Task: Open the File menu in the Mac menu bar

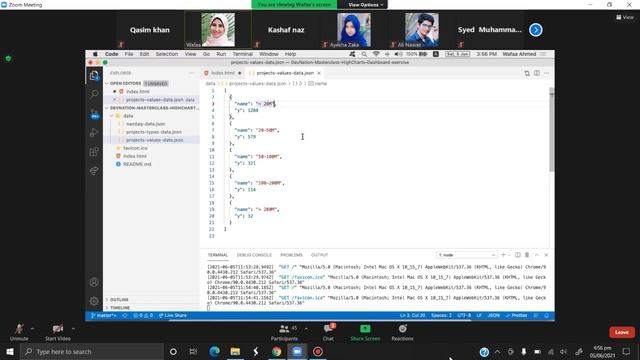Action: click(x=129, y=54)
